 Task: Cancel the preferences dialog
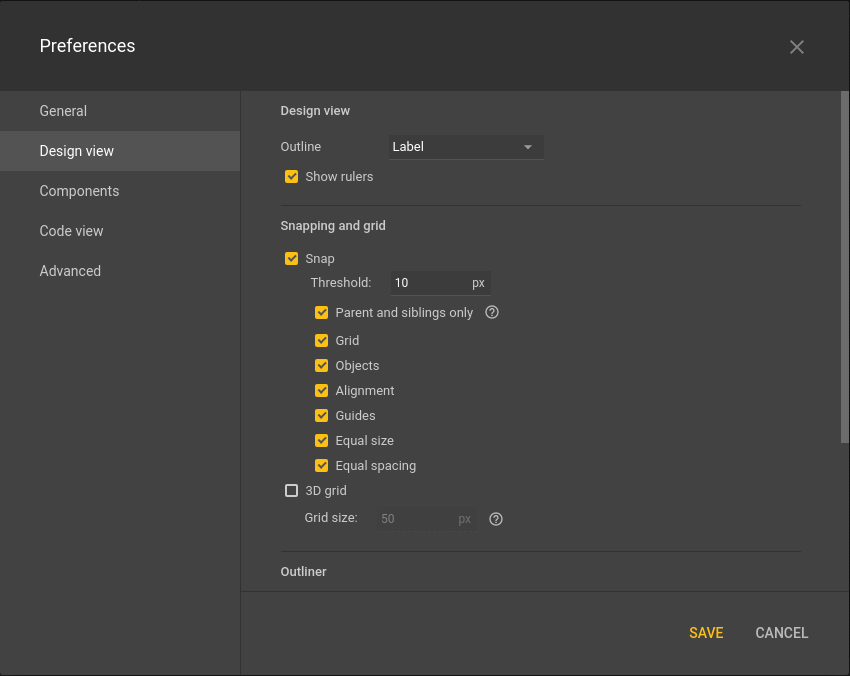pyautogui.click(x=781, y=633)
